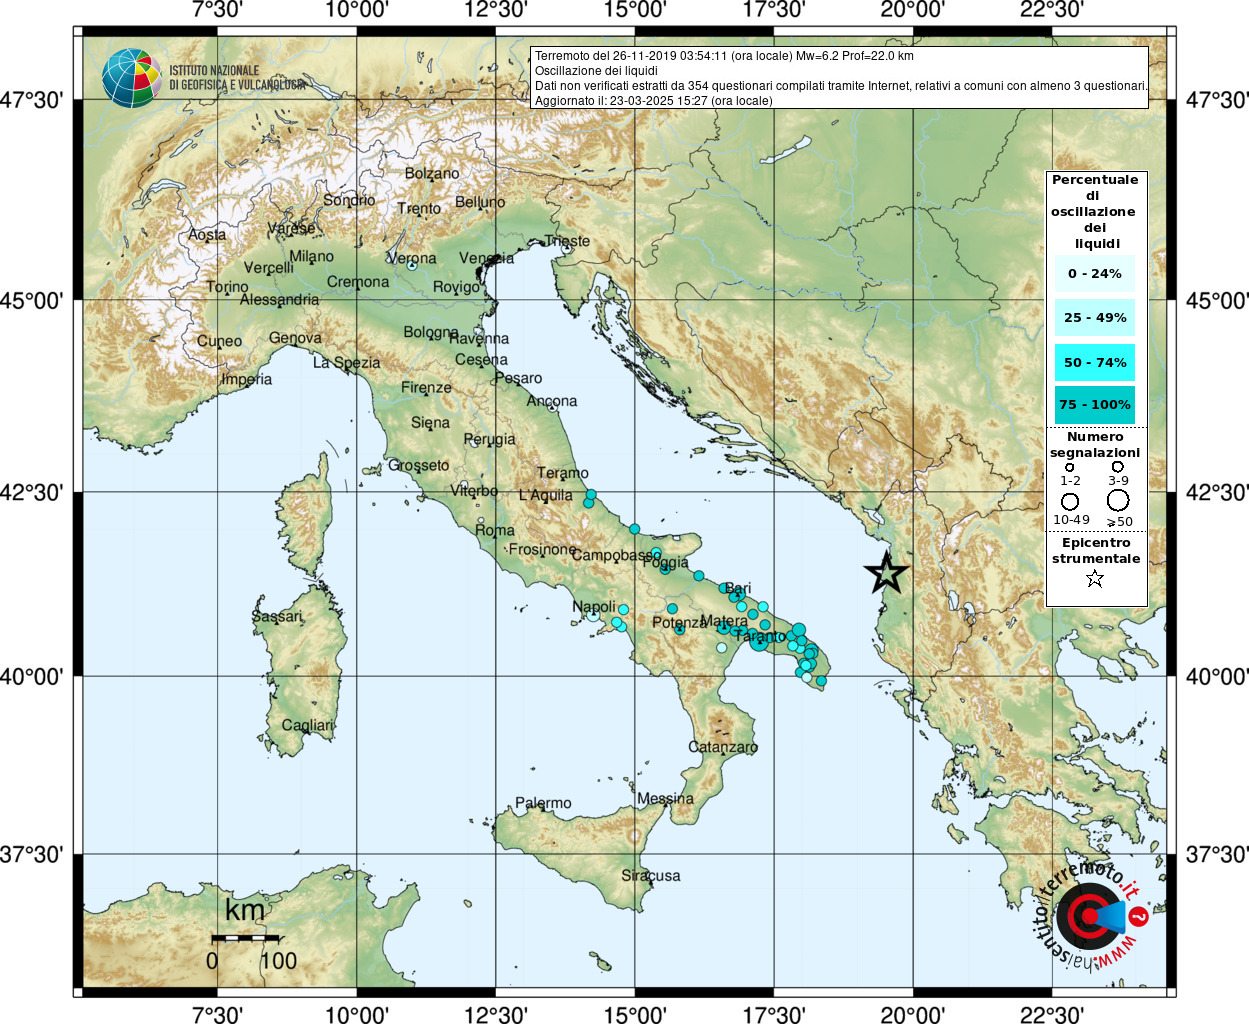The image size is (1249, 1024).
Task: Click the Catanzaro city label
Action: click(723, 748)
